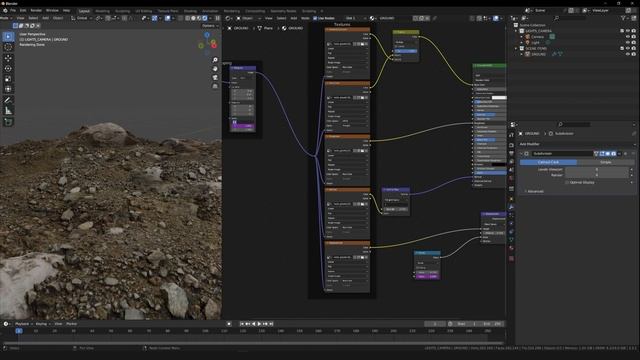Select Simple subdivision type button
The height and width of the screenshot is (360, 640).
pos(606,162)
